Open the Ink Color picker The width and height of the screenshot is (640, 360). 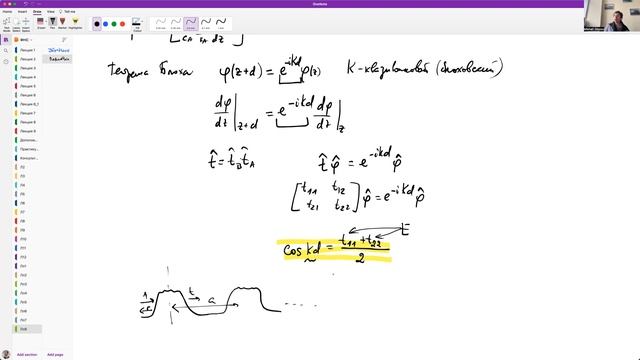[137, 24]
